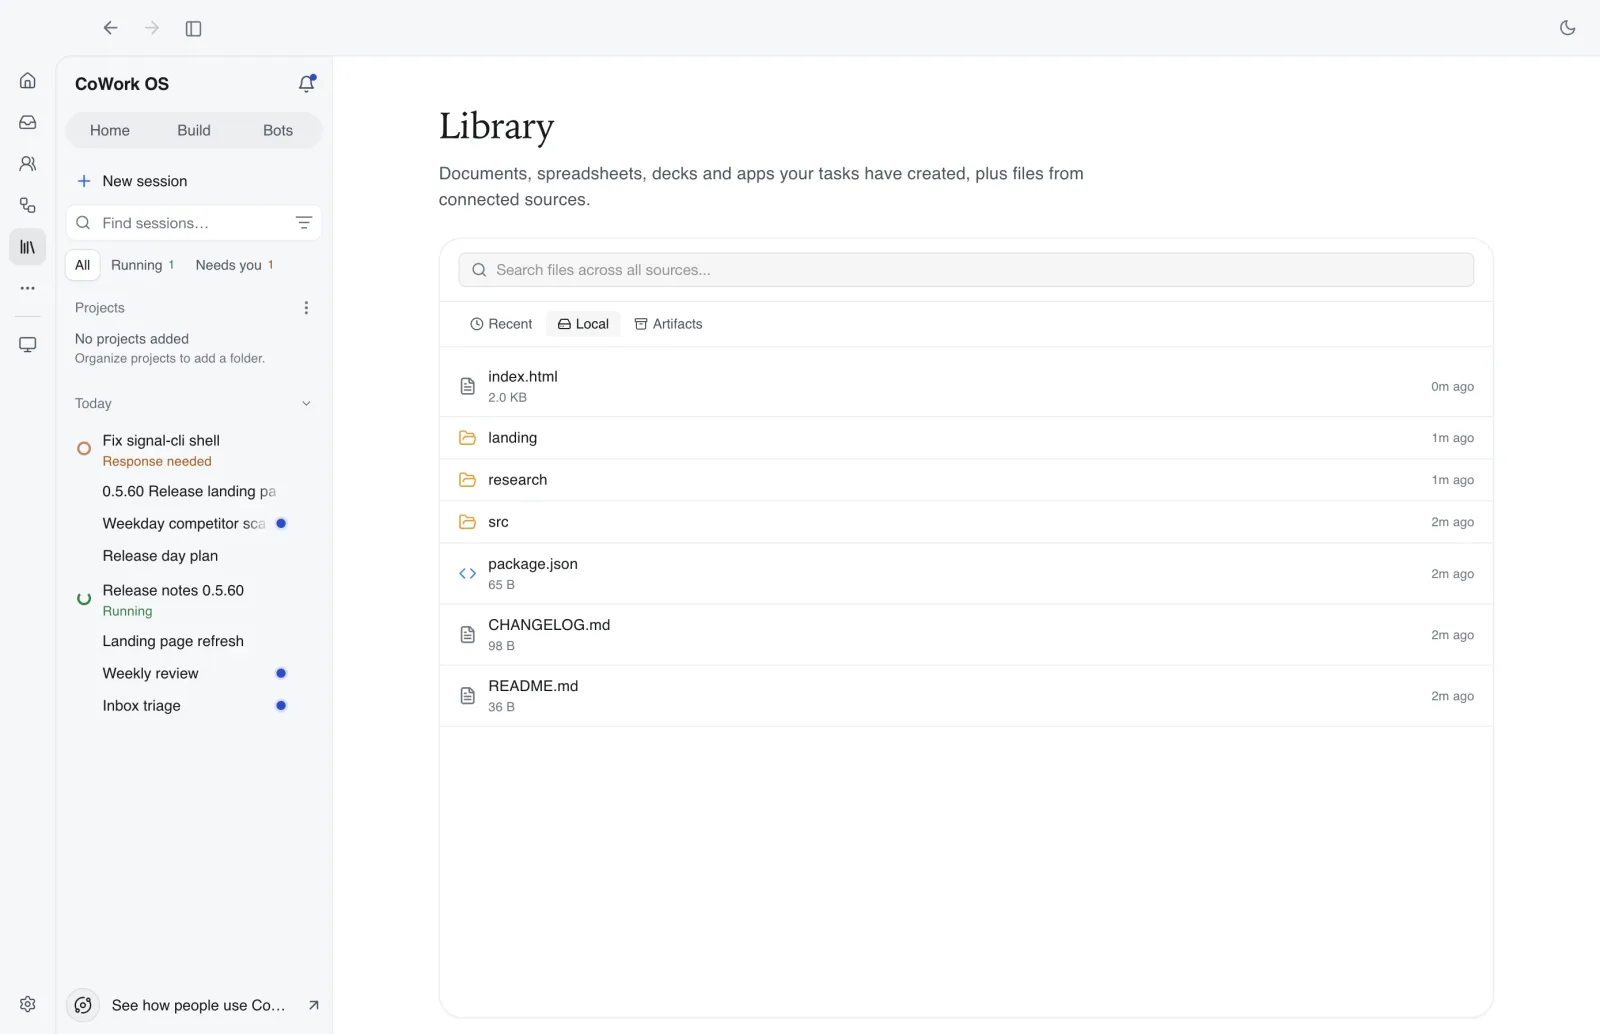Filter sessions by Needs you
The height and width of the screenshot is (1034, 1600).
point(235,265)
